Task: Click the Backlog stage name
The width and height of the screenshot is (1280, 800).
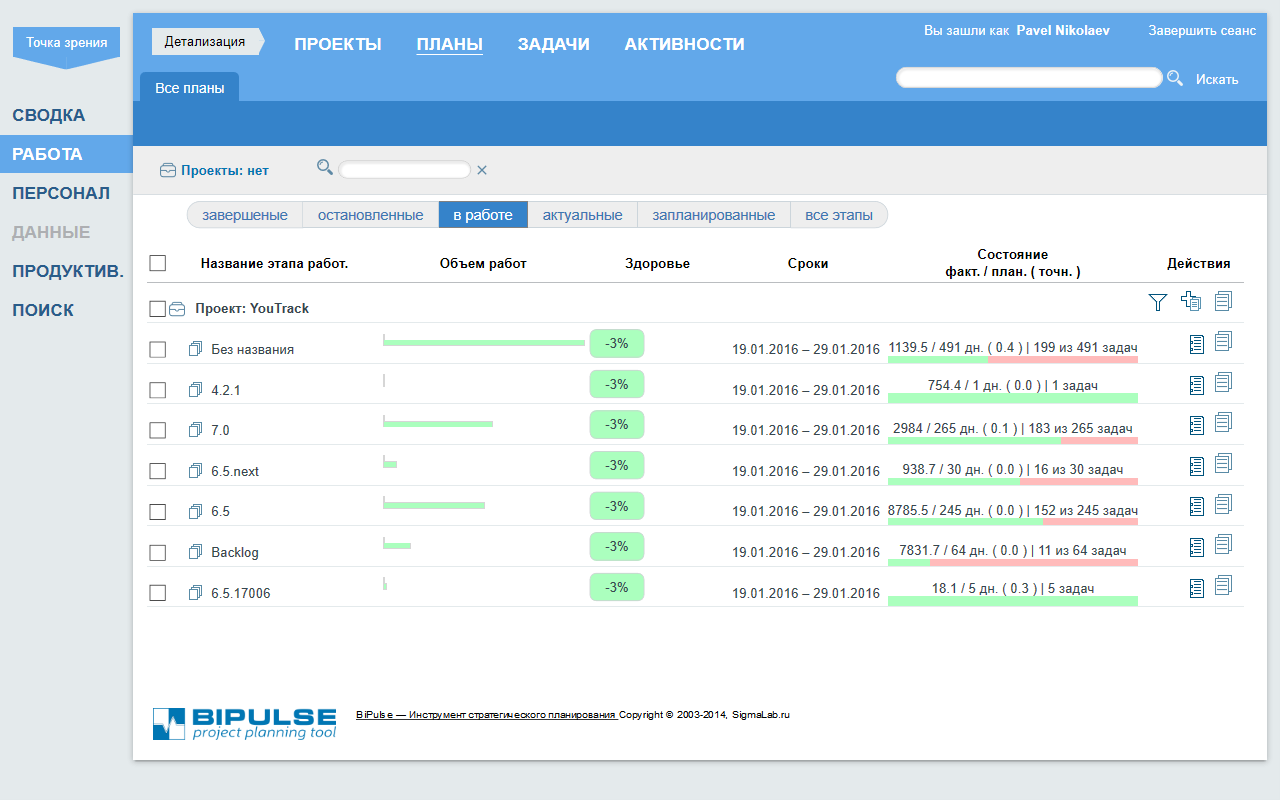Action: click(235, 552)
